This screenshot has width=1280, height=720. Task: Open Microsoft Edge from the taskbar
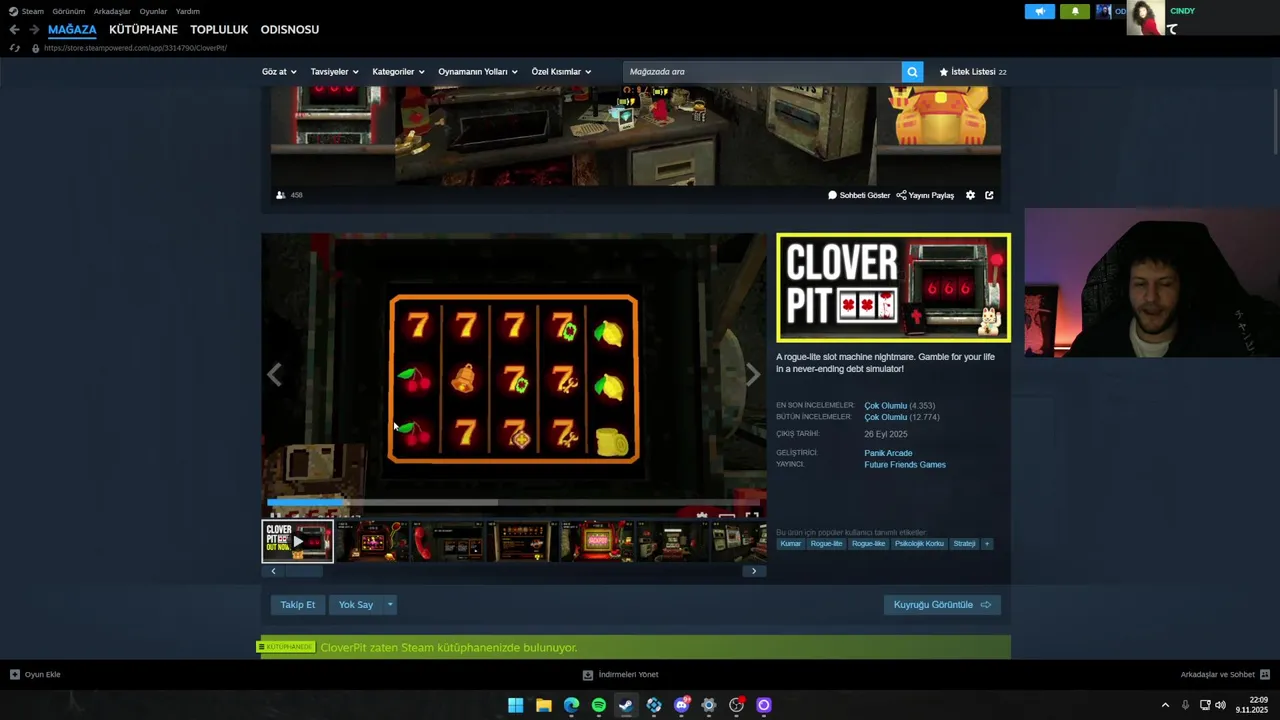pos(571,705)
